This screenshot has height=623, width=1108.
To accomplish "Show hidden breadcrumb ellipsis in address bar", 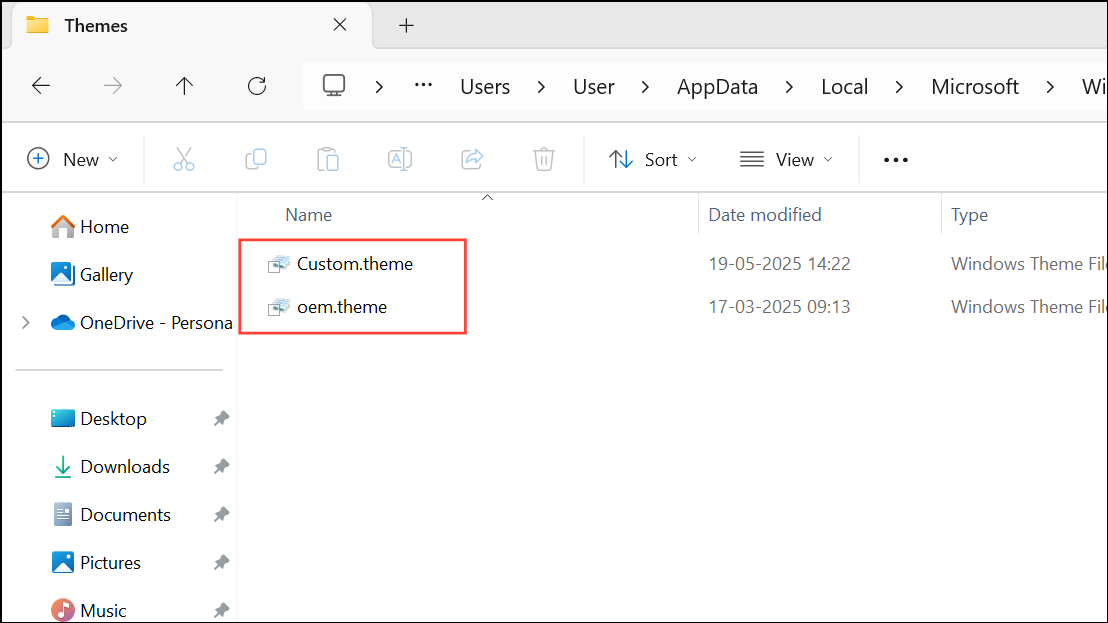I will (x=423, y=85).
